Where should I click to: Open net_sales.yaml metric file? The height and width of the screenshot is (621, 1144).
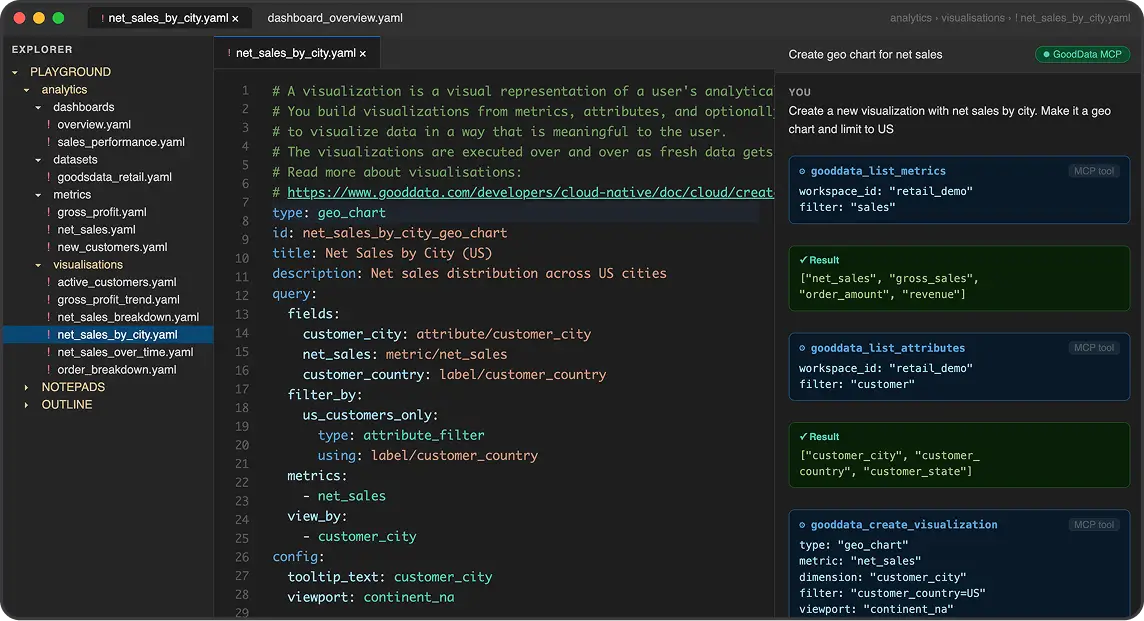pyautogui.click(x=96, y=230)
